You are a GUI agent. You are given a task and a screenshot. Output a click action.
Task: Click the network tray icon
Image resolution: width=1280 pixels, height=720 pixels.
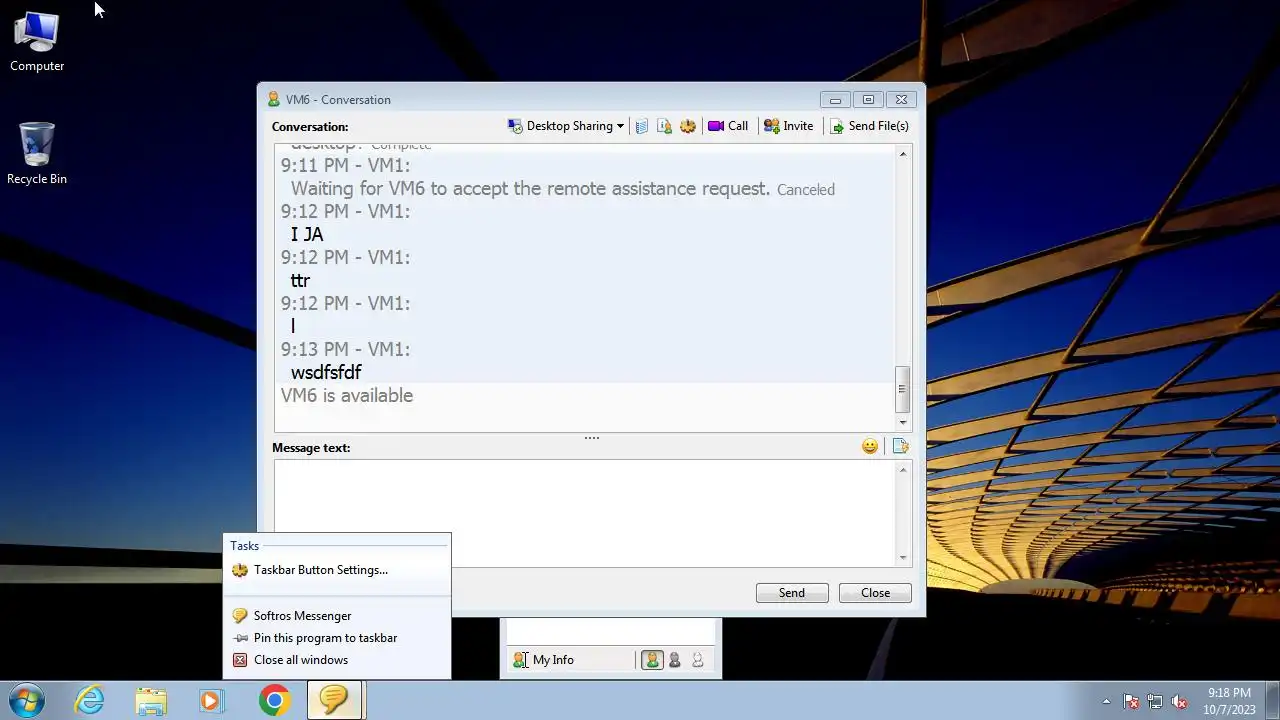[x=1155, y=701]
